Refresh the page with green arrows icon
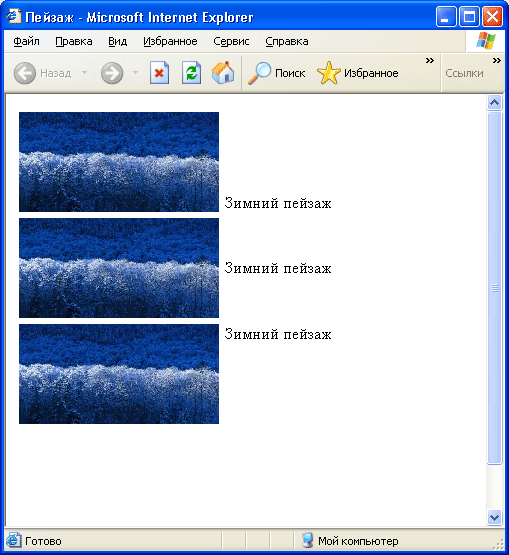The height and width of the screenshot is (555, 509). coord(191,73)
